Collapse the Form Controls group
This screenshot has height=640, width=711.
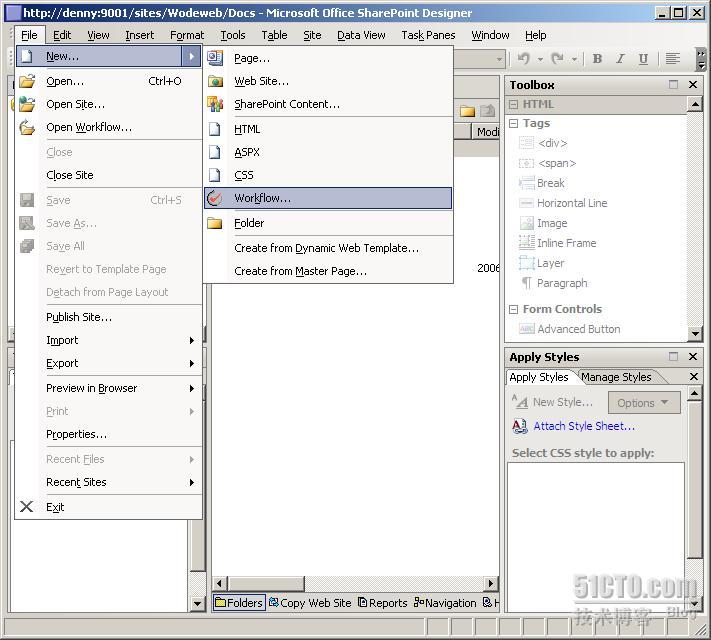pos(513,309)
